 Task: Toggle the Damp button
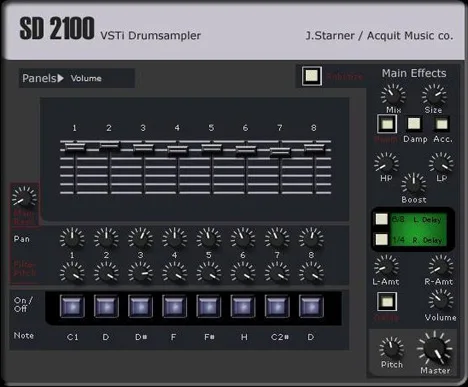coord(414,124)
